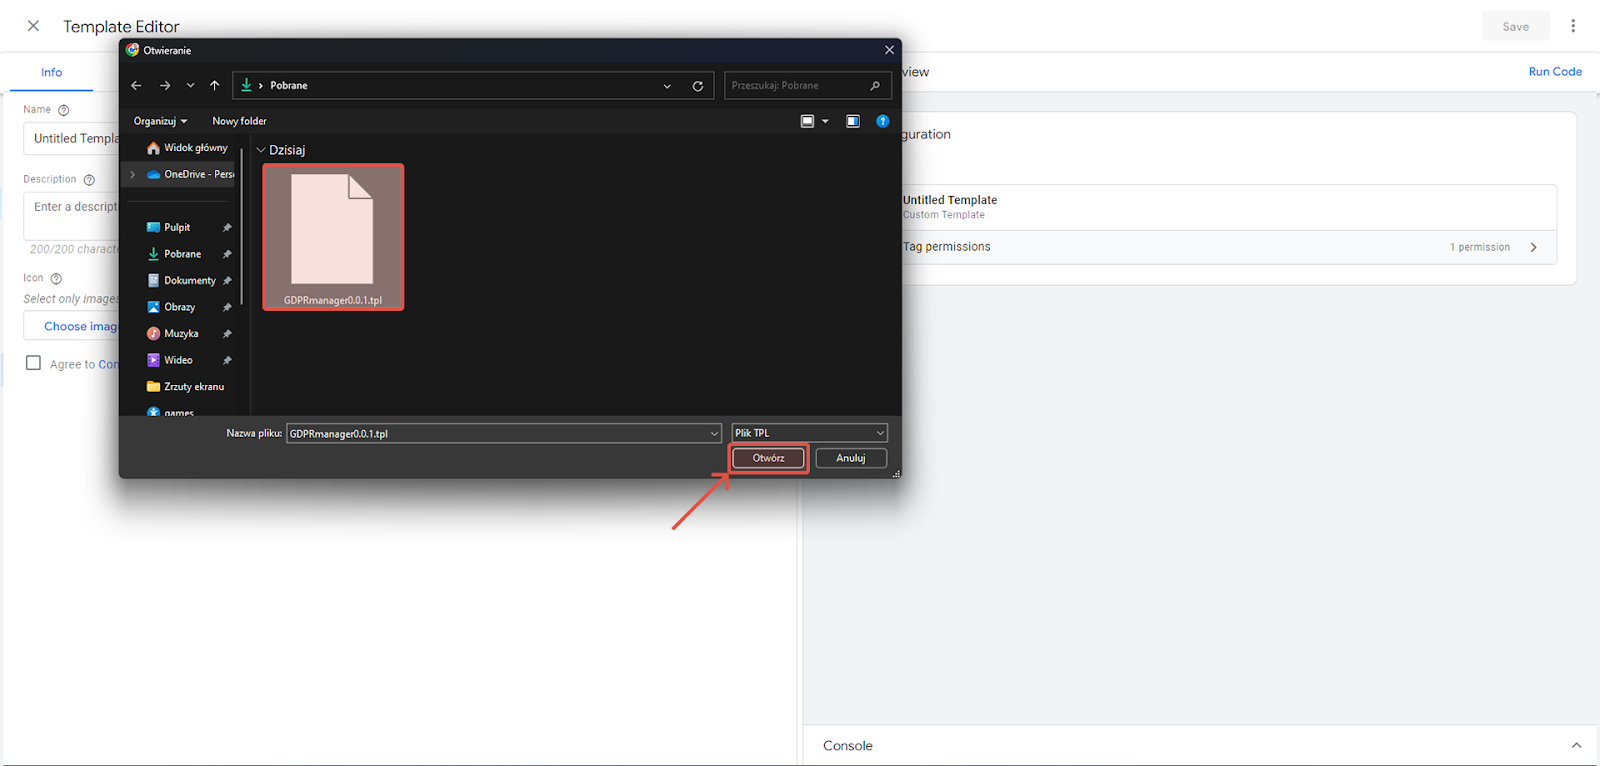1600x766 pixels.
Task: Open Dokumenty in the sidebar
Action: (x=182, y=281)
